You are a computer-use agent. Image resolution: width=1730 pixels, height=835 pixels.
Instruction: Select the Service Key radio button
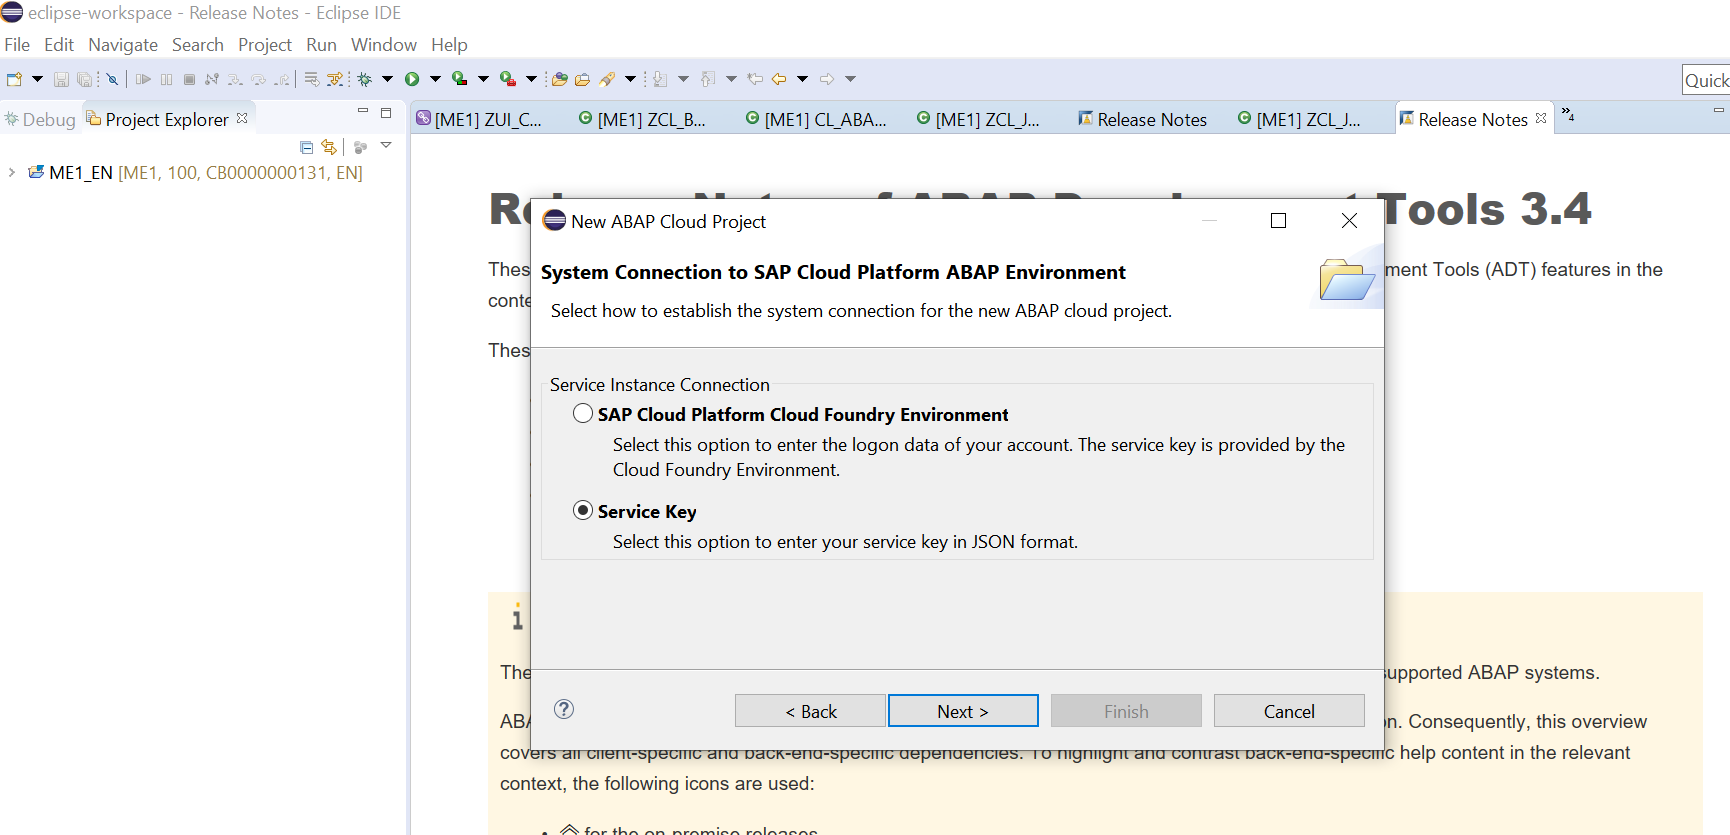point(583,510)
